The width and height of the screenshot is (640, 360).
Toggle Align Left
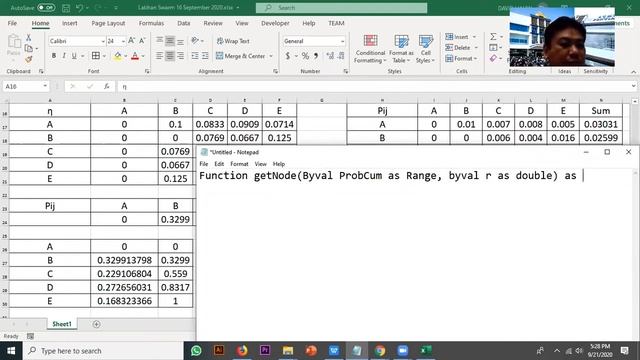coord(159,56)
